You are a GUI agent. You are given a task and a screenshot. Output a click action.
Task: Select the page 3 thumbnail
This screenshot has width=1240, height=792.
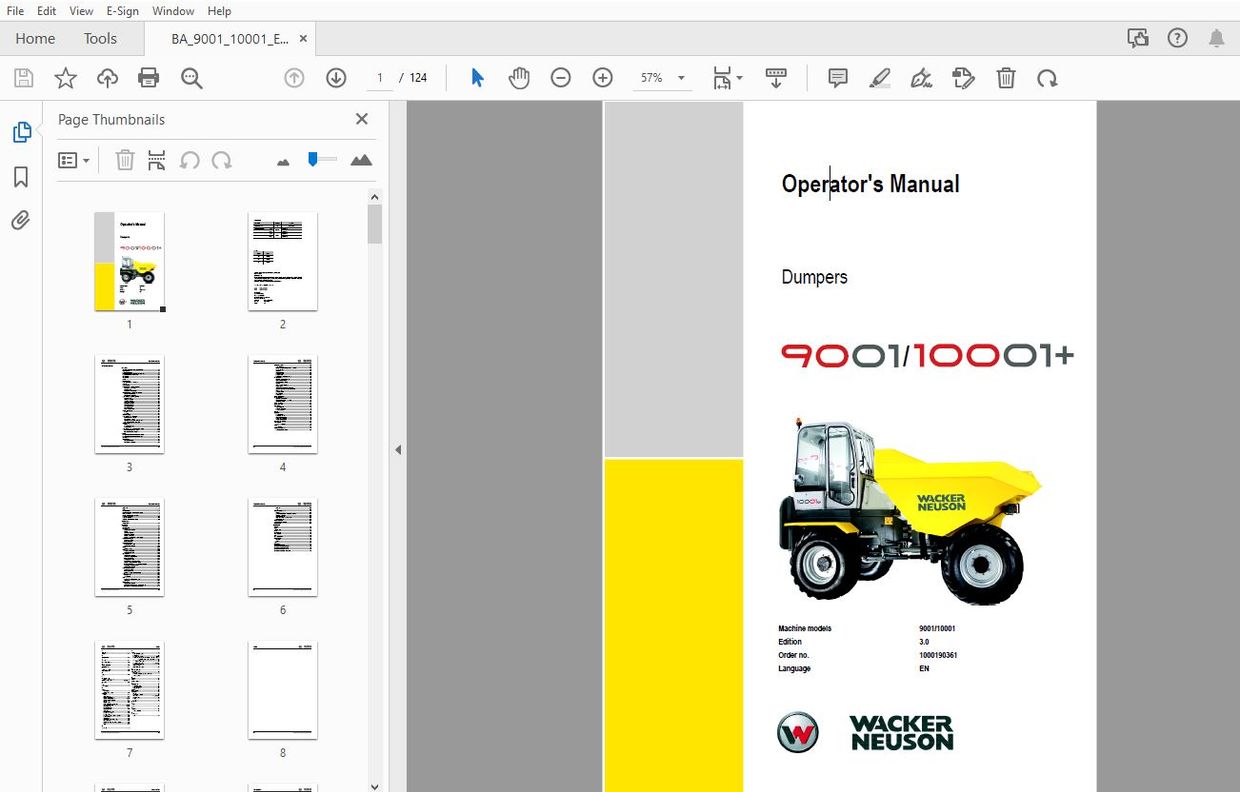click(x=129, y=404)
